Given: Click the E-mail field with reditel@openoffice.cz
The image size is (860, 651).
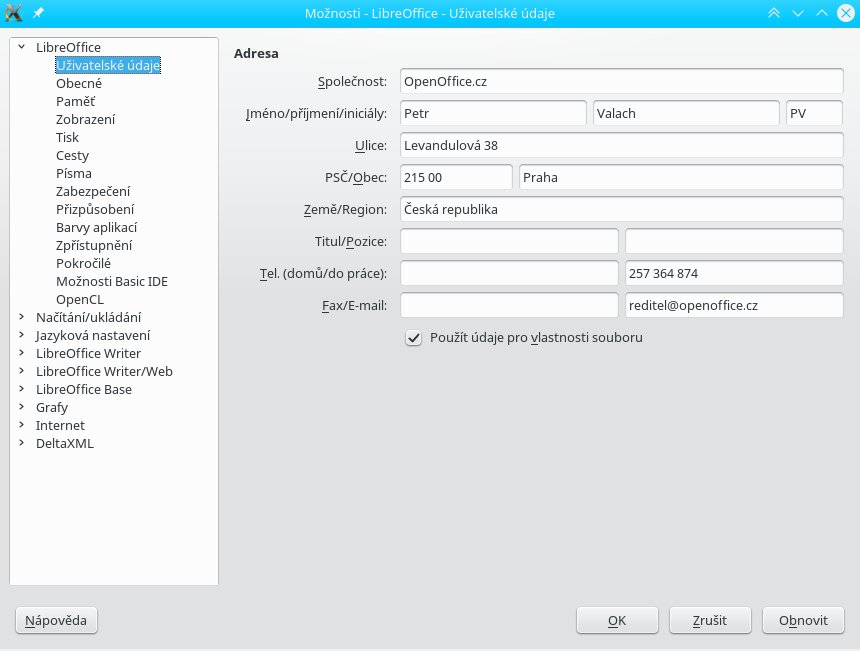Looking at the screenshot, I should (734, 305).
